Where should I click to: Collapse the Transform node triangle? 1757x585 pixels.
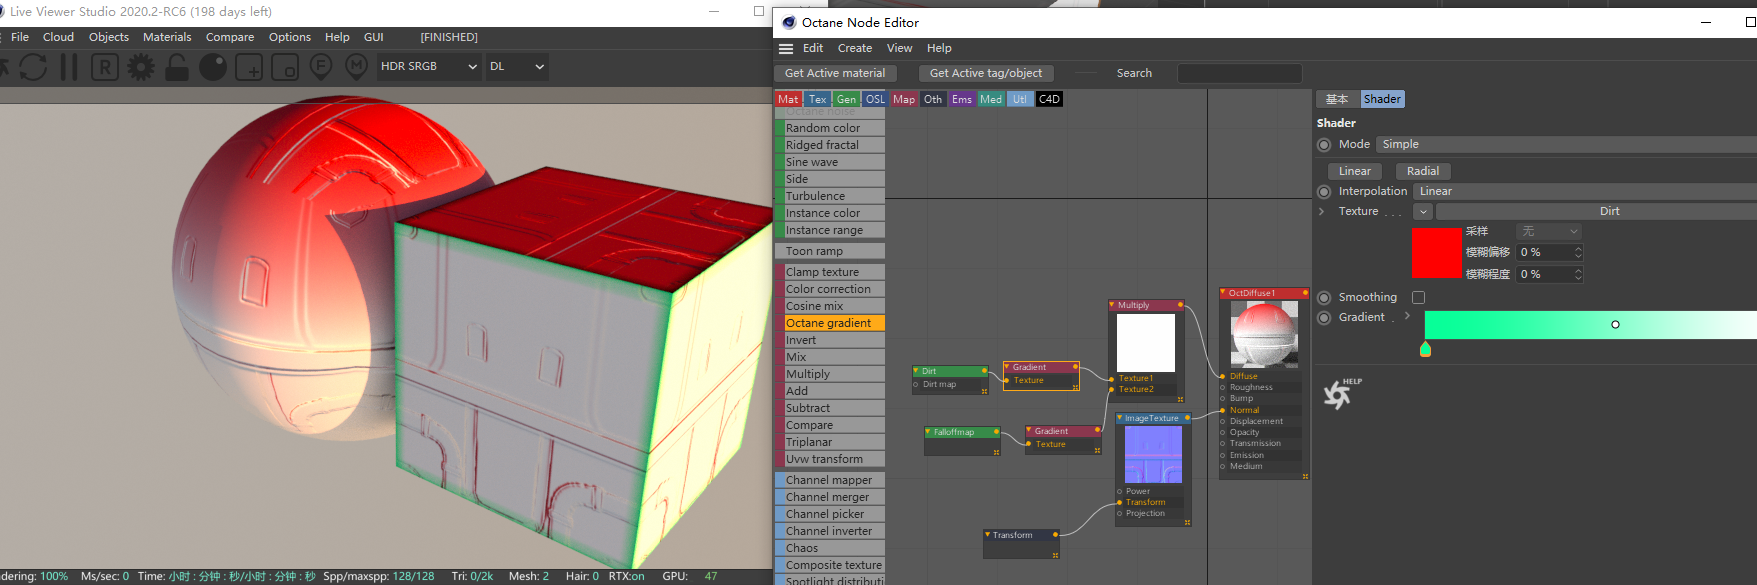tap(988, 535)
